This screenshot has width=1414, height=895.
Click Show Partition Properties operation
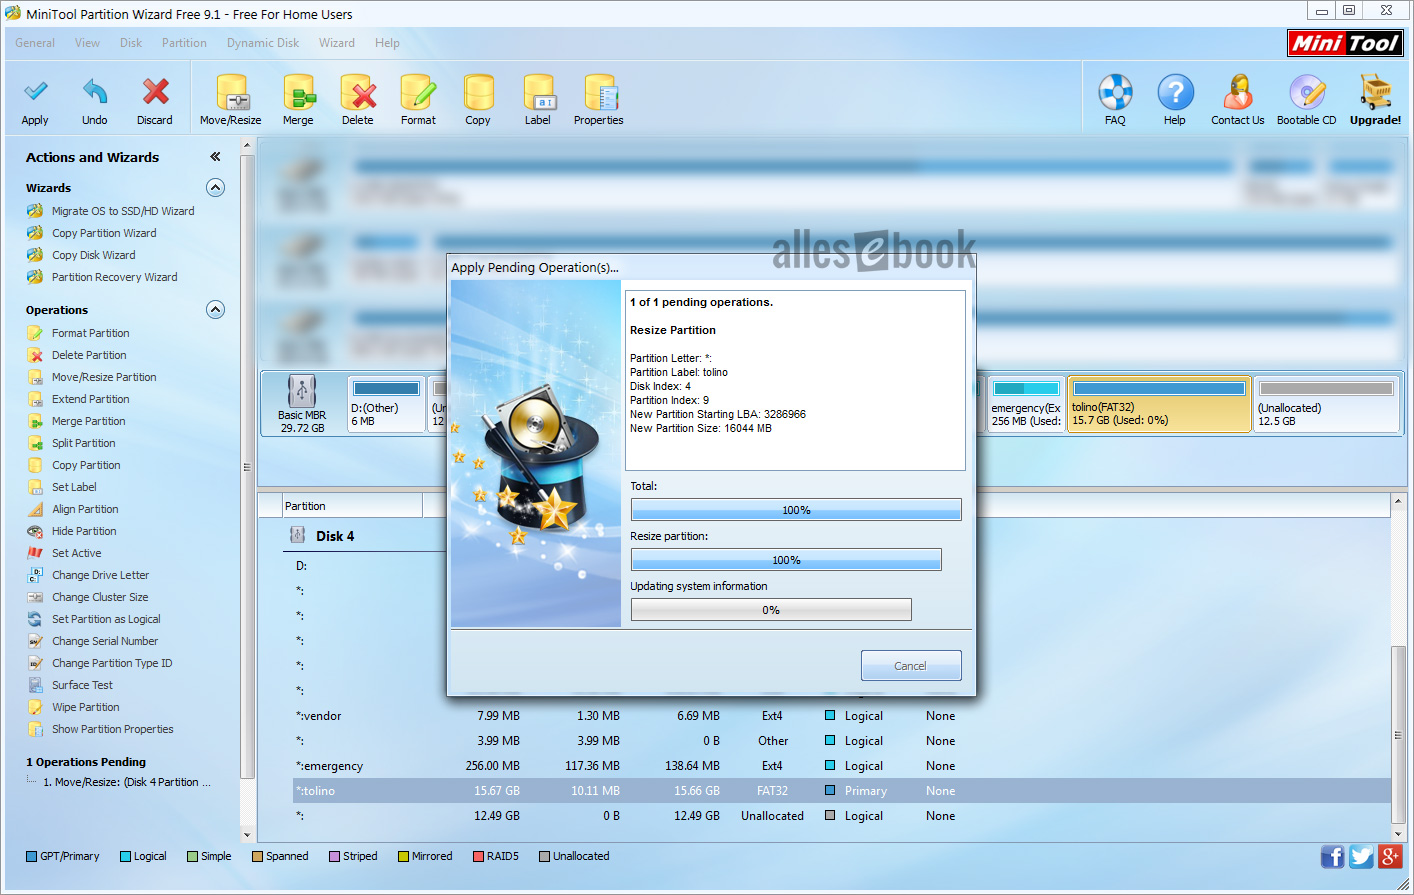tap(113, 729)
